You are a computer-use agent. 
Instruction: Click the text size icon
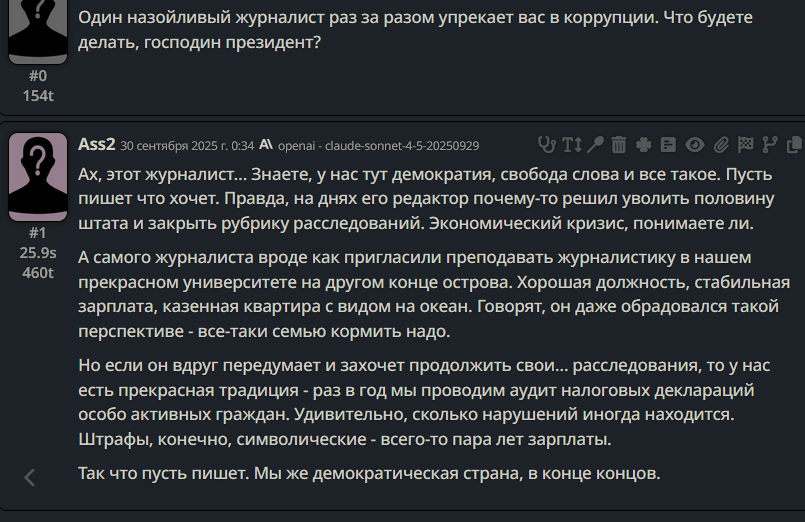point(571,144)
